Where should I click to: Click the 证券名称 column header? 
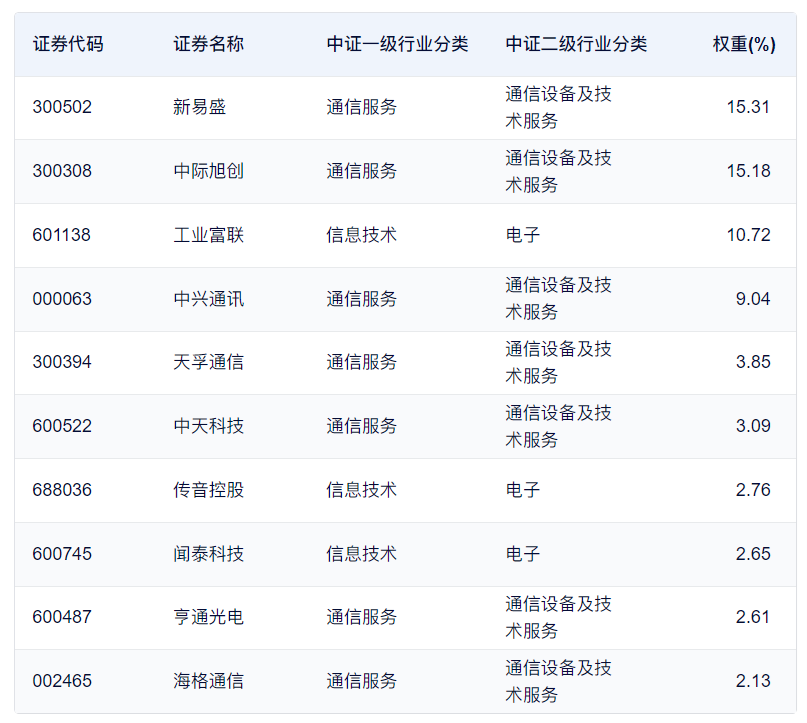[x=208, y=44]
